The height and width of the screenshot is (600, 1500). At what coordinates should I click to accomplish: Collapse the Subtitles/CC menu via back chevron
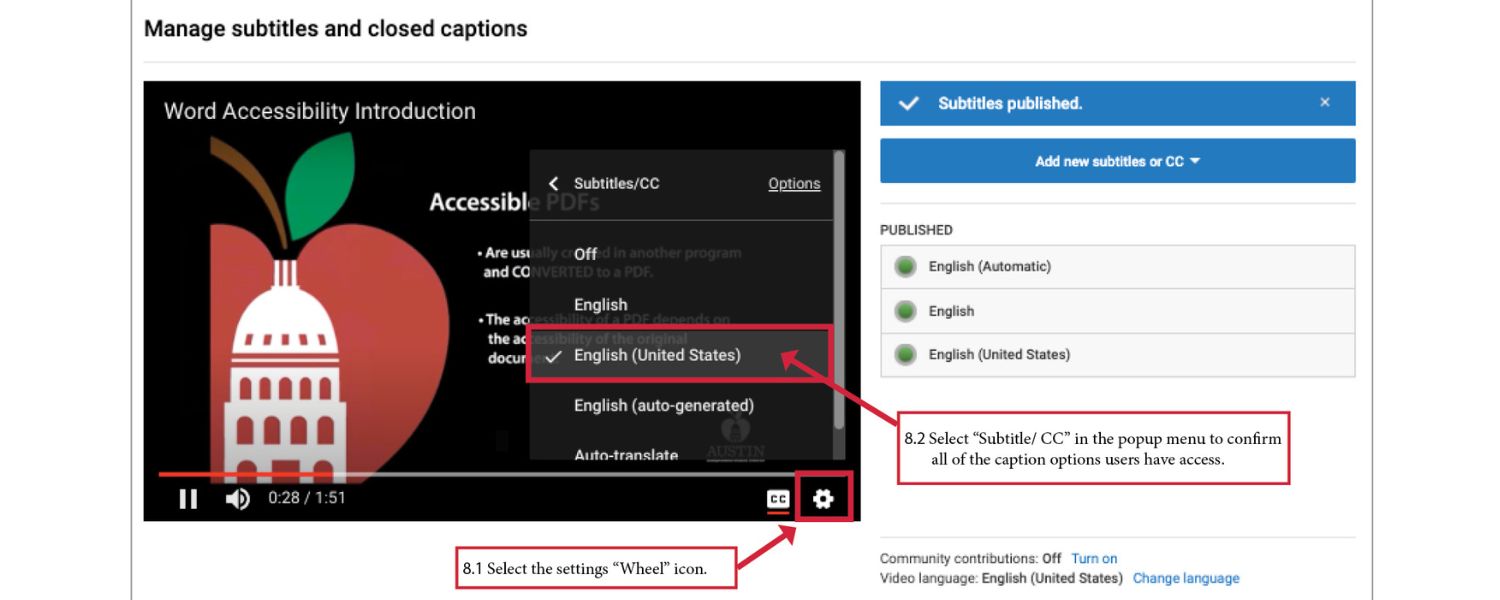click(x=553, y=183)
